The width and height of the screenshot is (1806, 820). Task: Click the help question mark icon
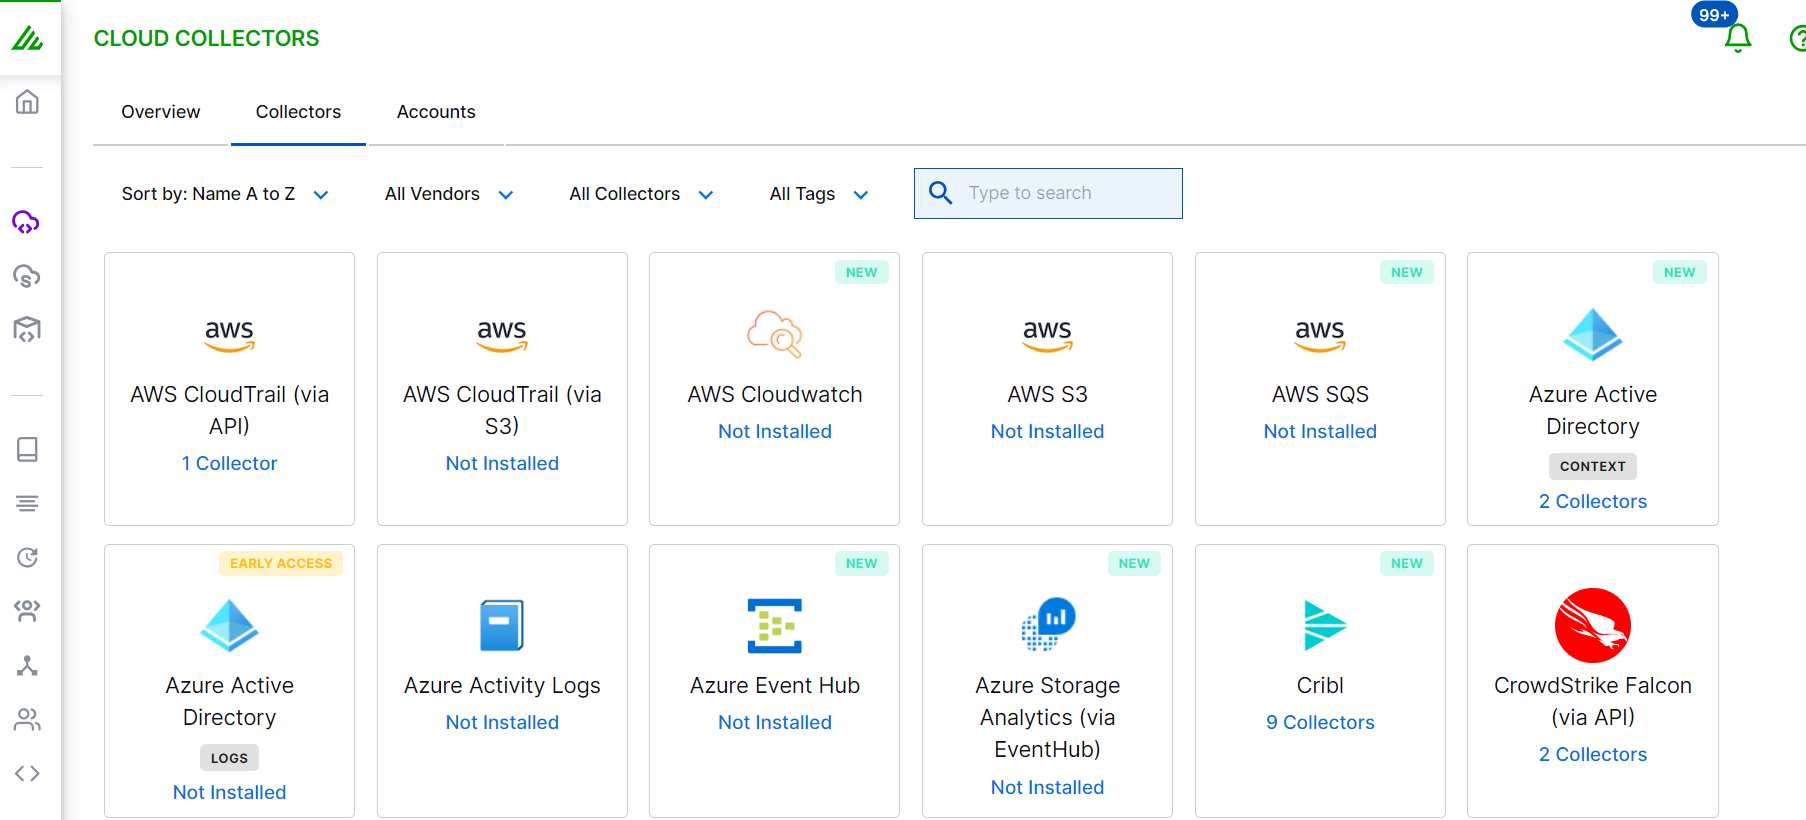coord(1797,39)
